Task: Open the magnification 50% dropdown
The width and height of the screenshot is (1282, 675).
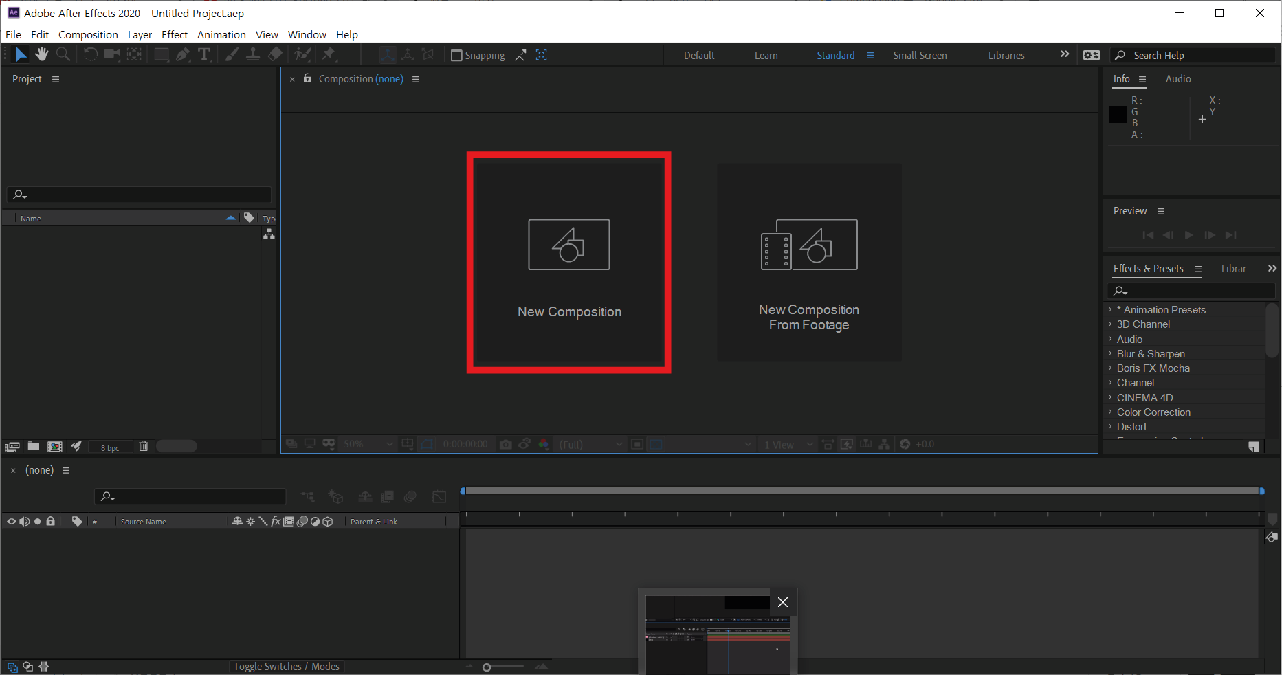Action: point(368,444)
